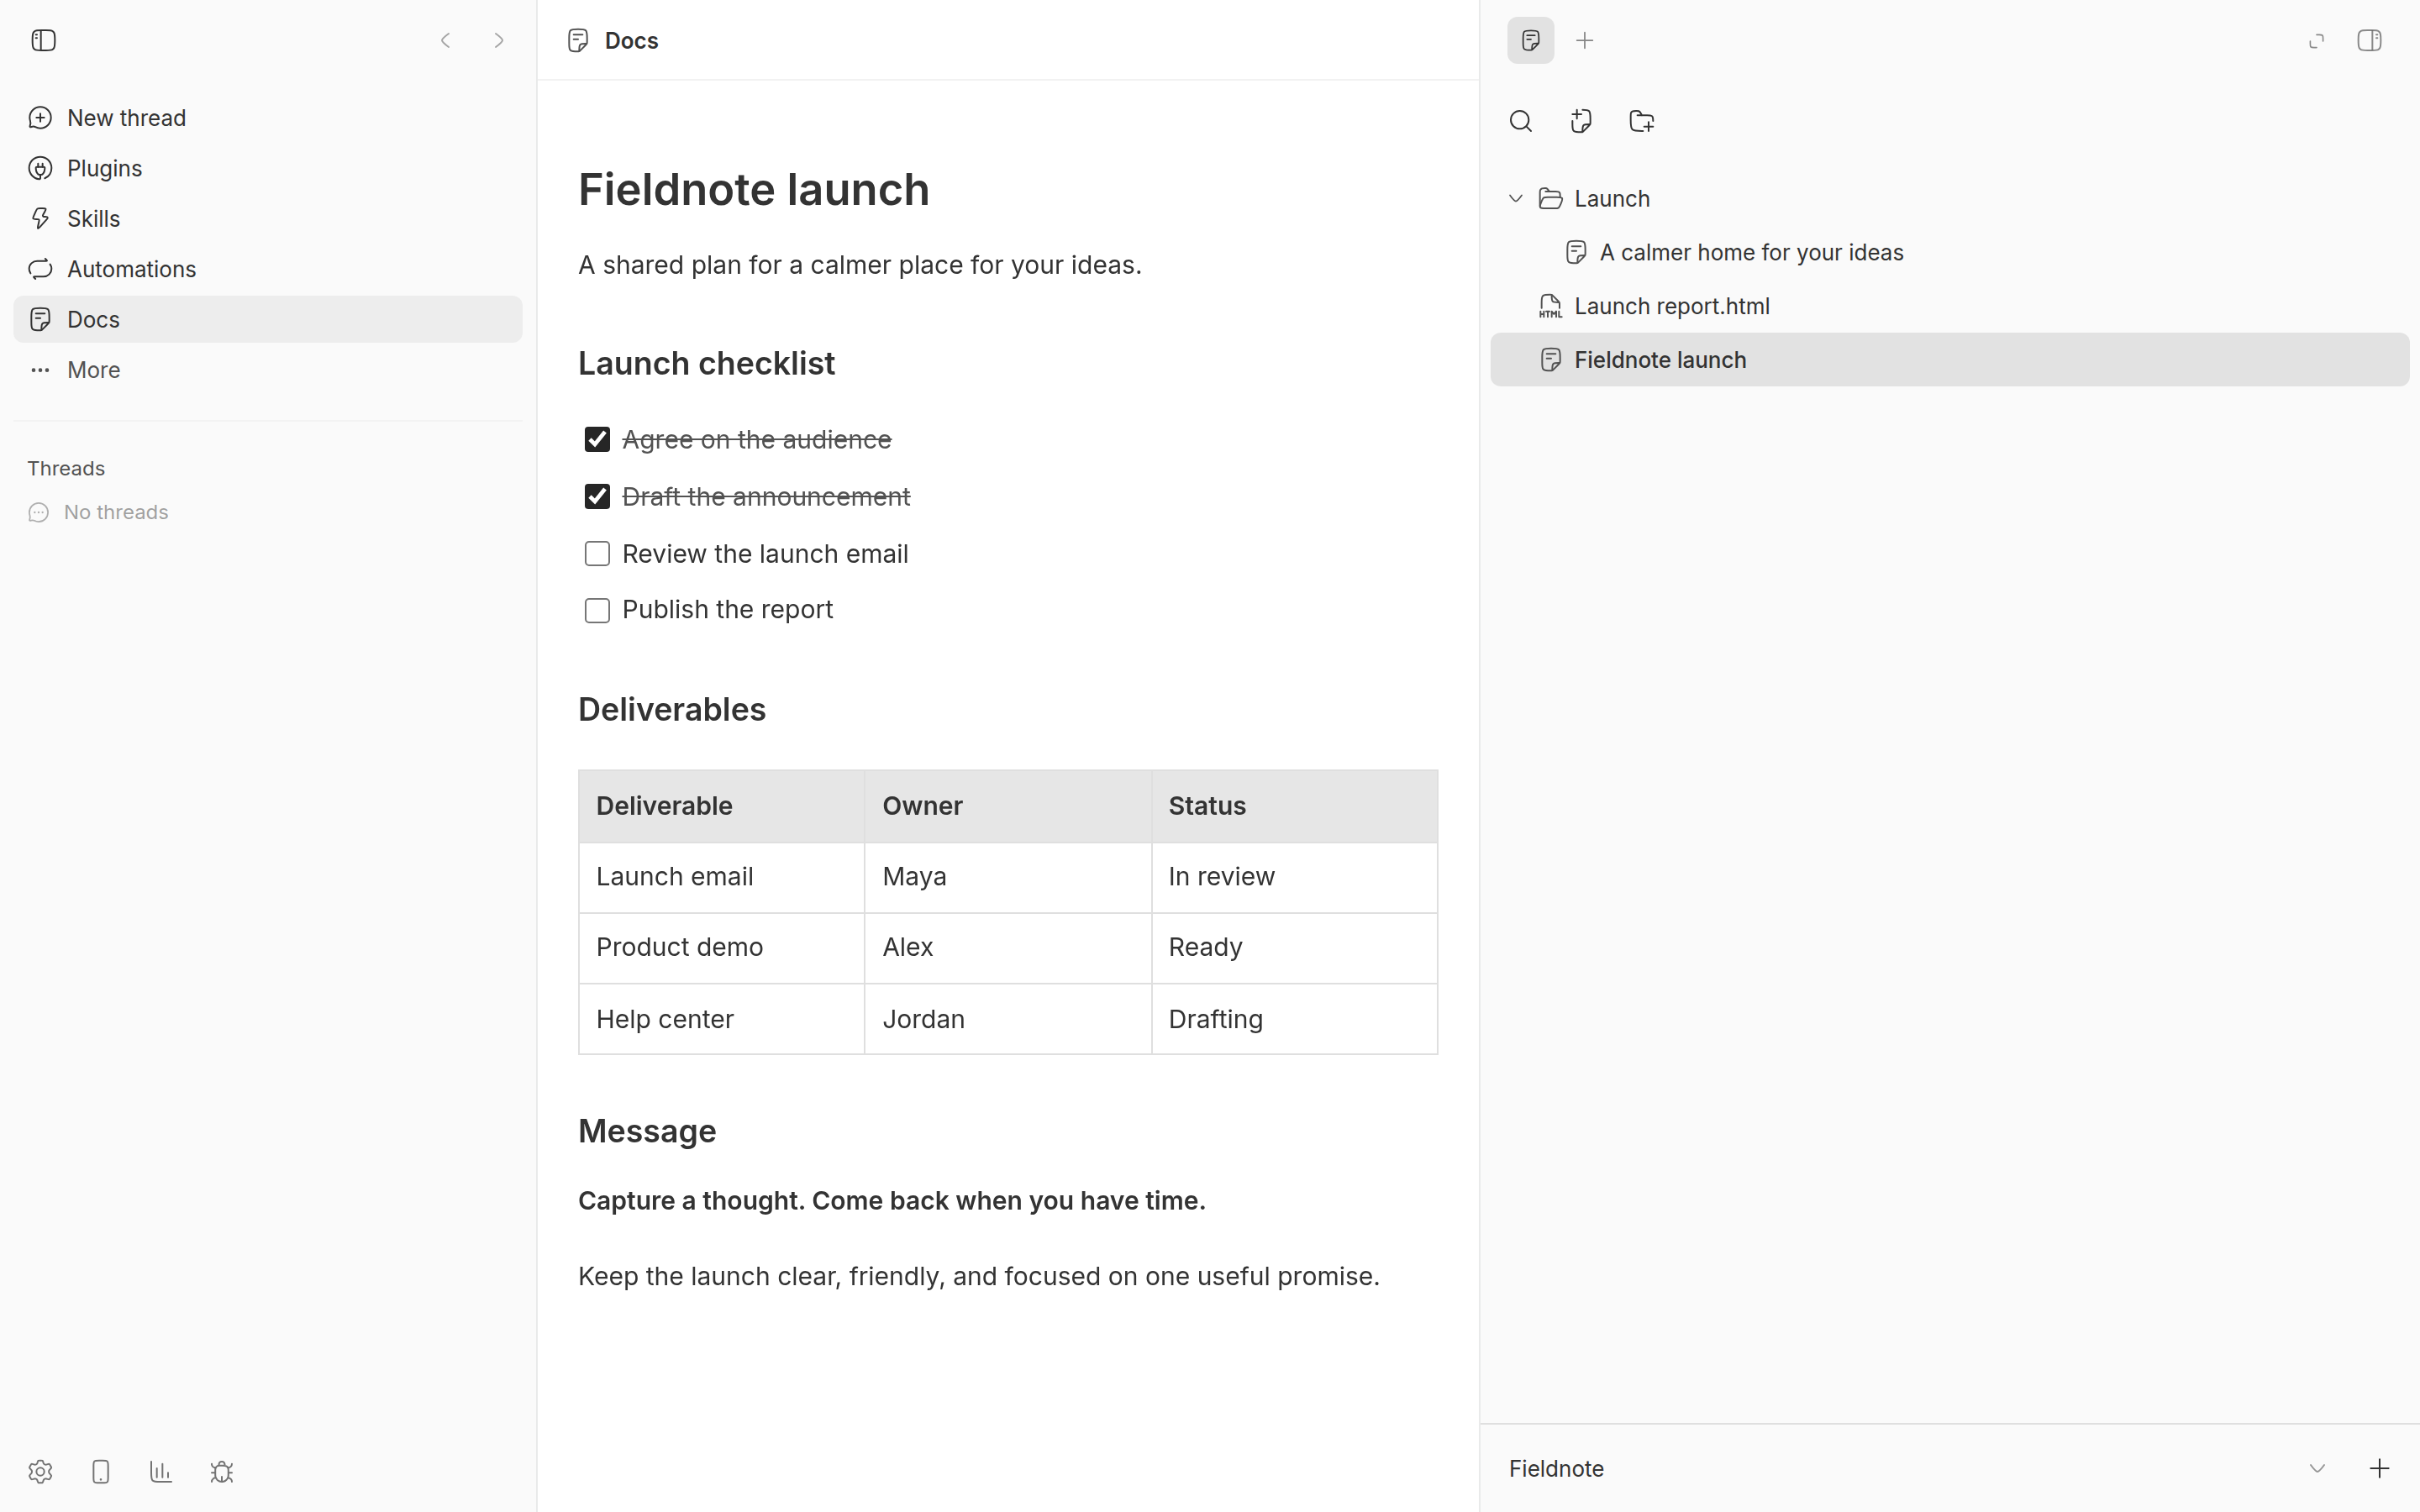Uncheck 'Draft the announcement' checkbox
The image size is (2420, 1512).
coord(597,496)
